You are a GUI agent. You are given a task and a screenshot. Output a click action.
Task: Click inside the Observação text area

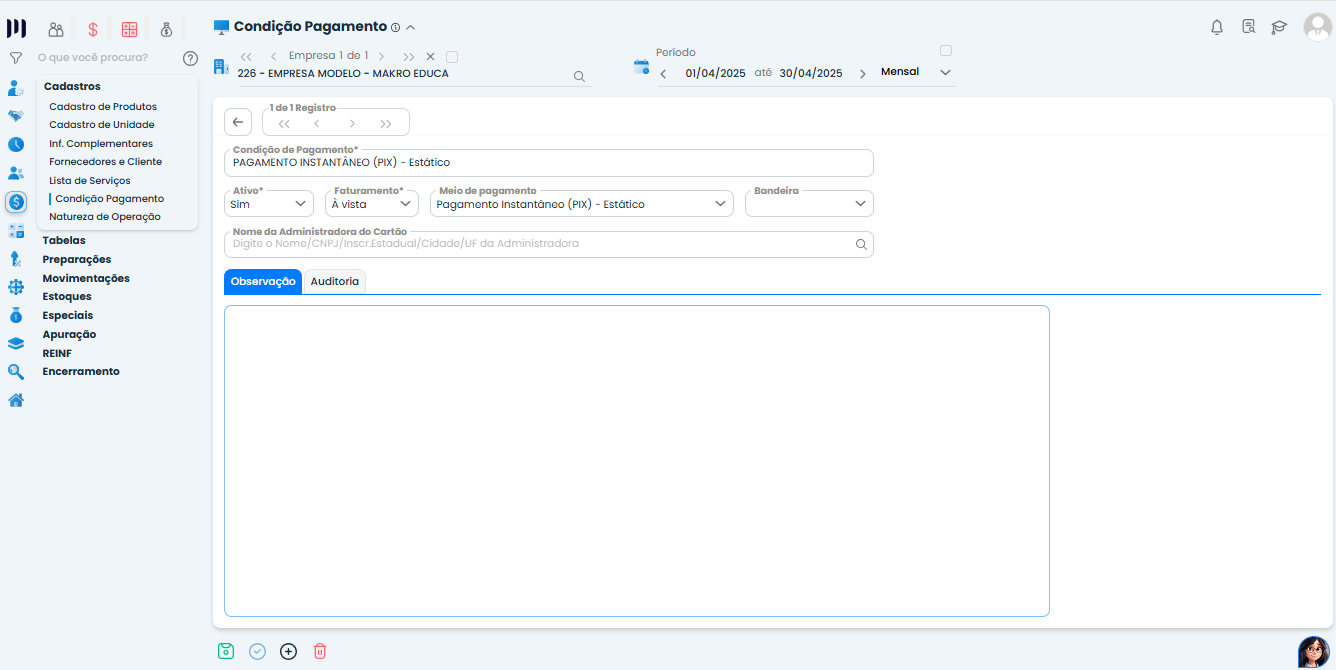(x=636, y=460)
